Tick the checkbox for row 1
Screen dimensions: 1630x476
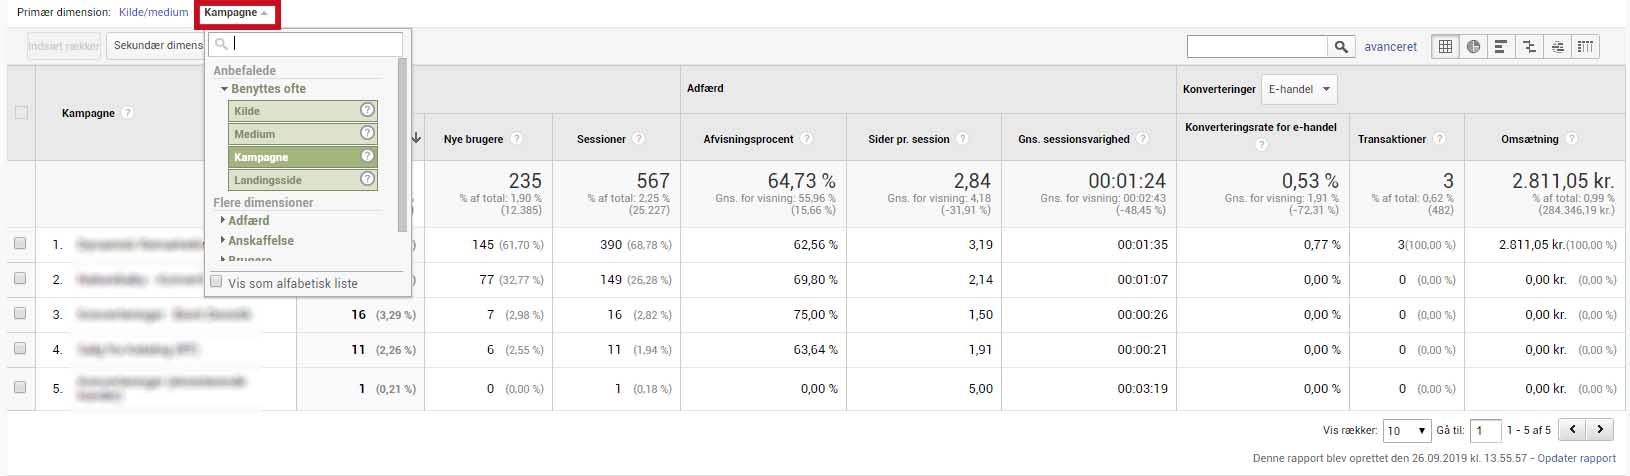(x=20, y=244)
